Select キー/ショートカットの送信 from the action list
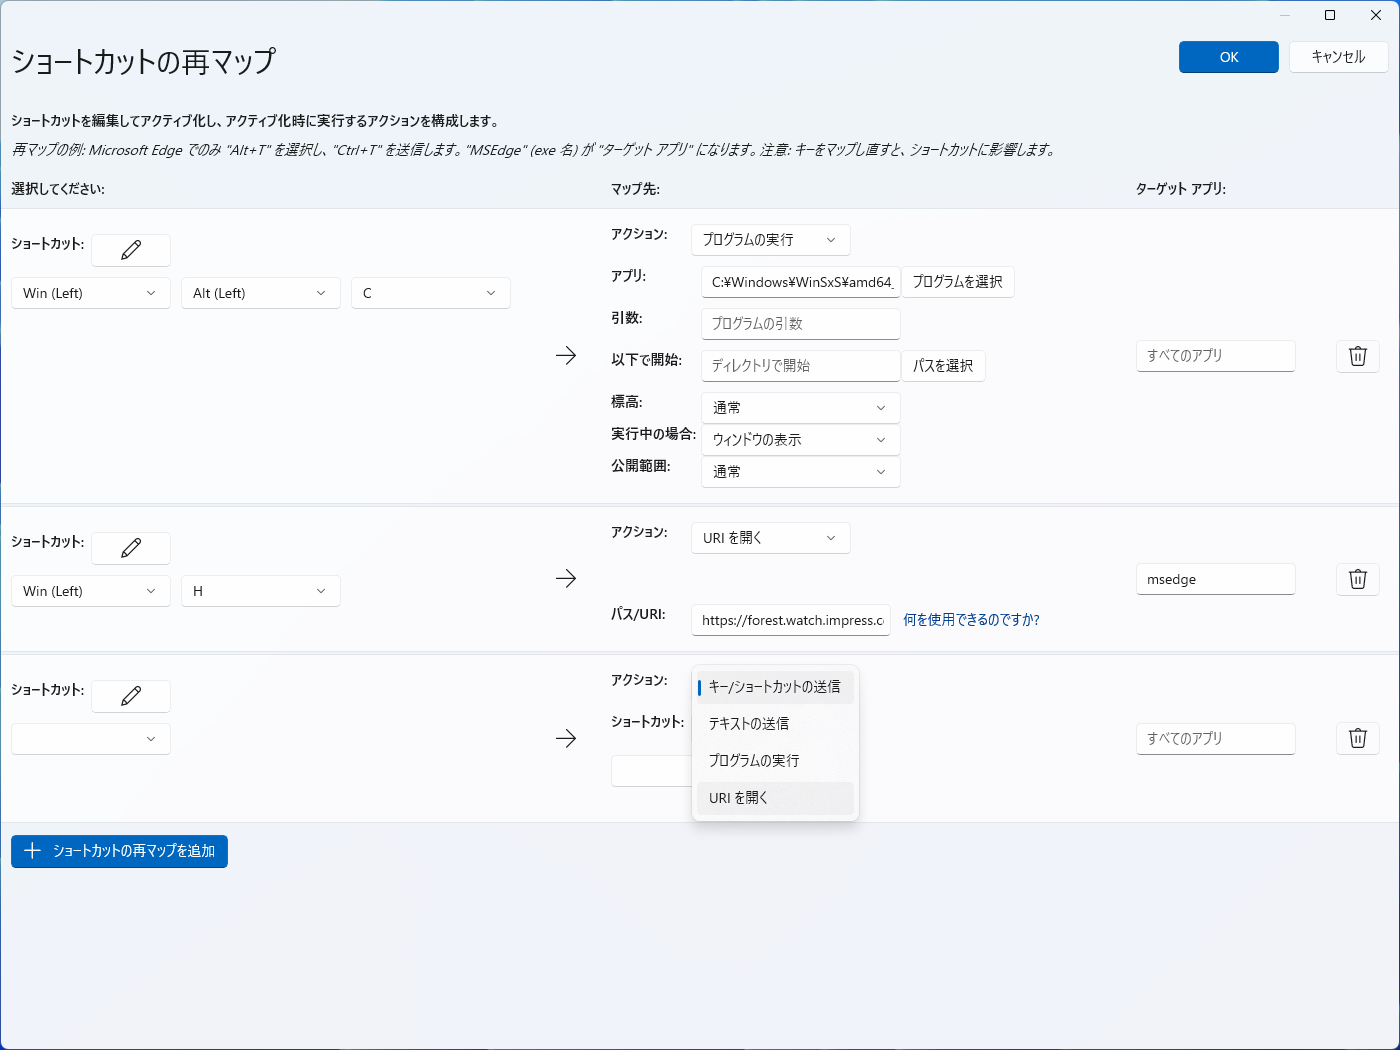 point(775,687)
